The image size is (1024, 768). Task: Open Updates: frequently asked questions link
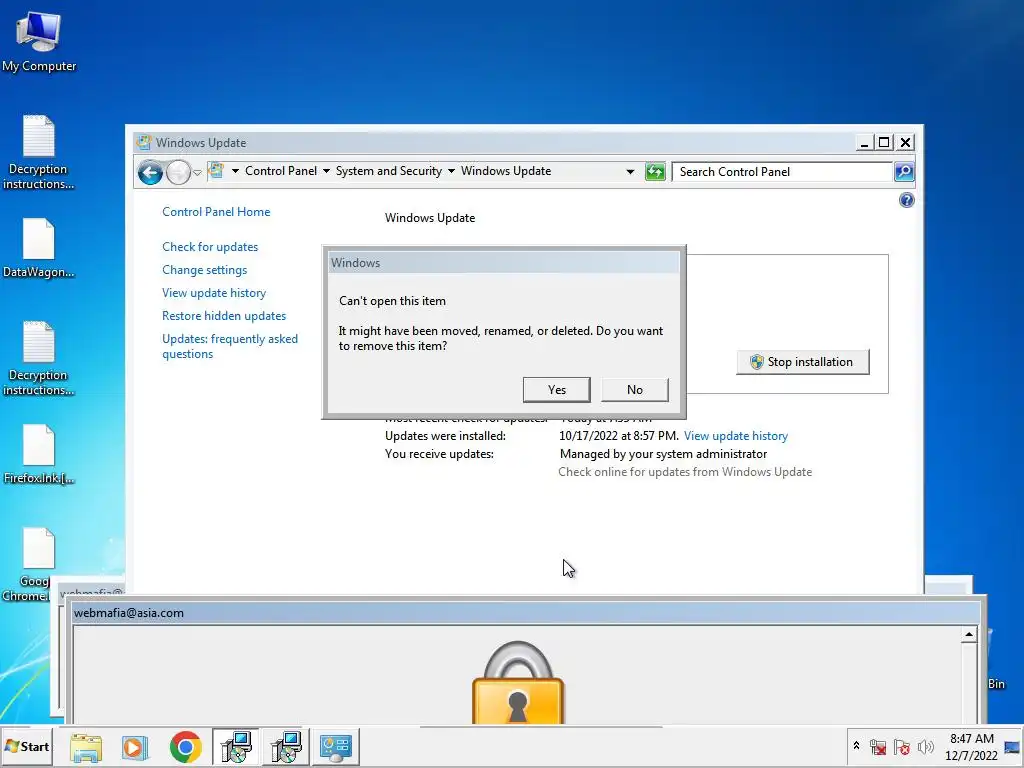tap(230, 346)
